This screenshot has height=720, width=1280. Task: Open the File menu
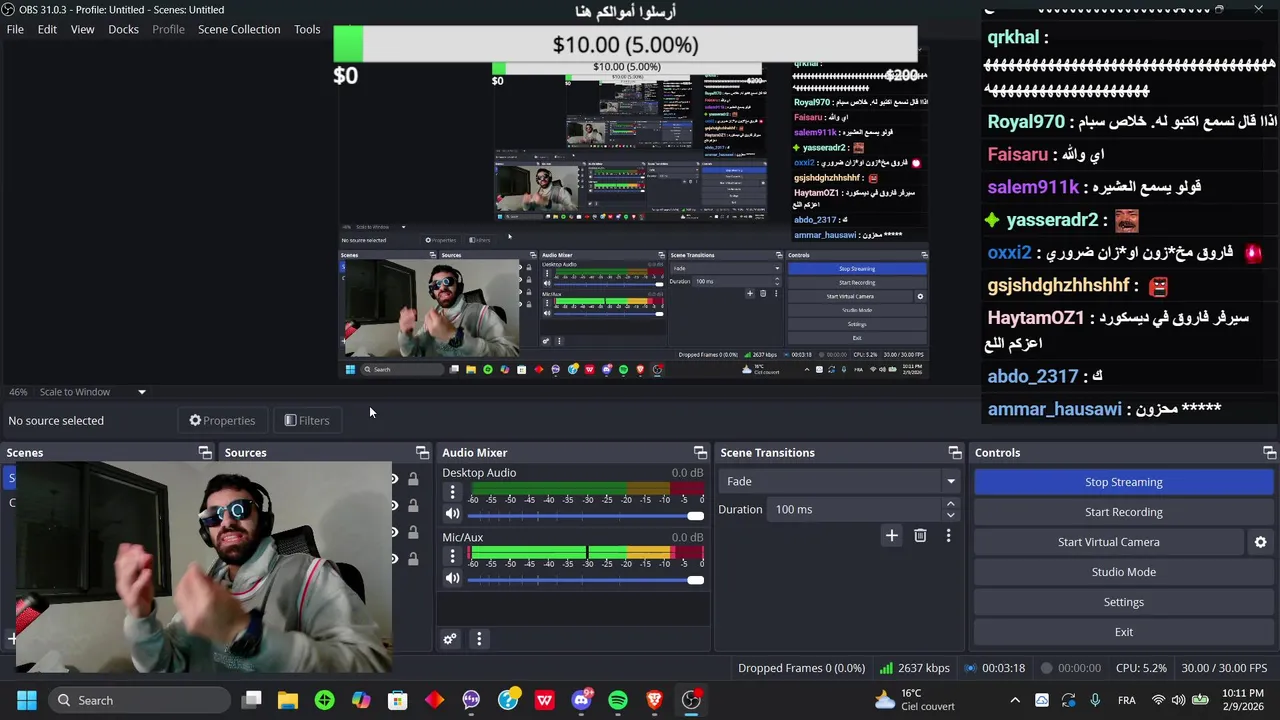15,29
